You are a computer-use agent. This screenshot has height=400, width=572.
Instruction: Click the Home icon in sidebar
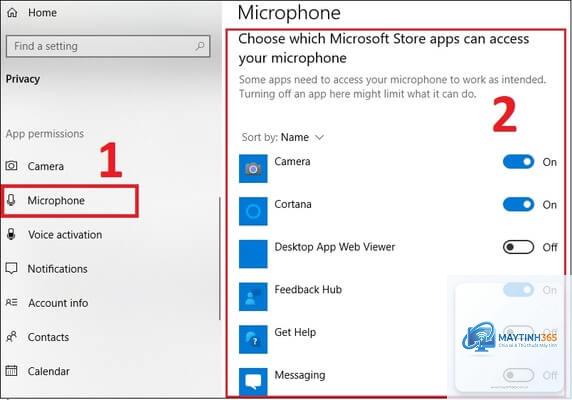pyautogui.click(x=12, y=13)
